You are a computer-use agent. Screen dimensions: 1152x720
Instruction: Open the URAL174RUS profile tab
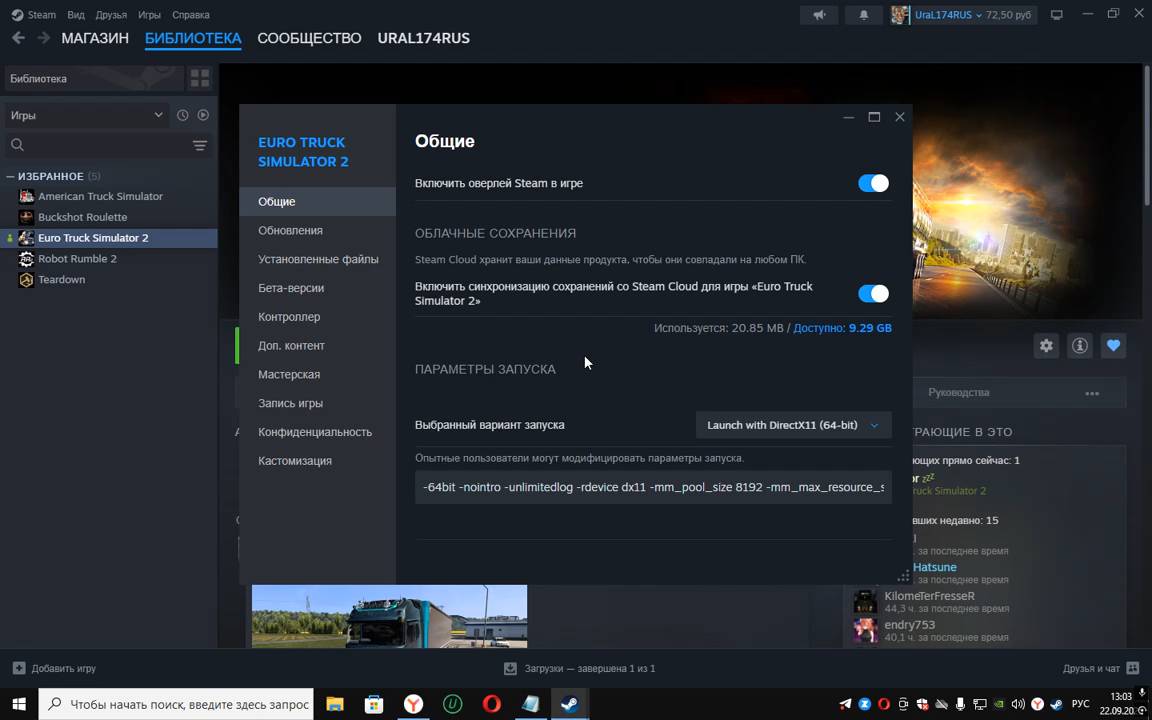424,38
